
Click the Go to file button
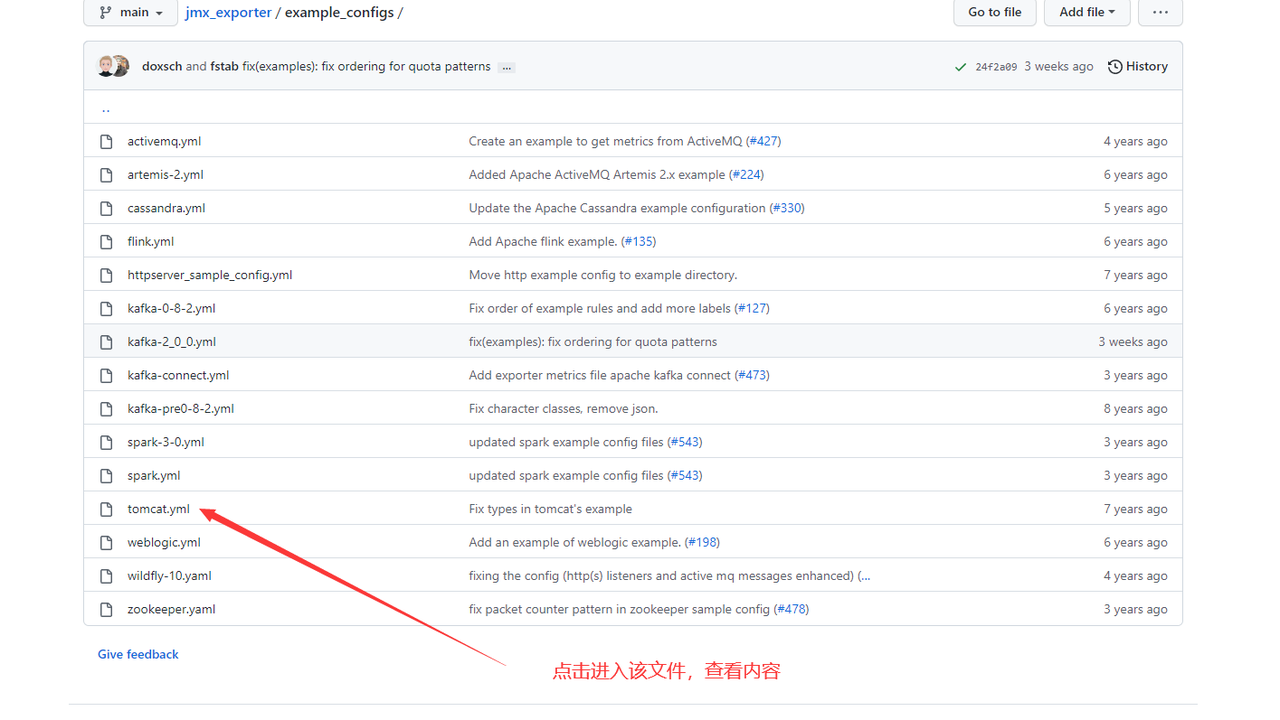[x=994, y=12]
